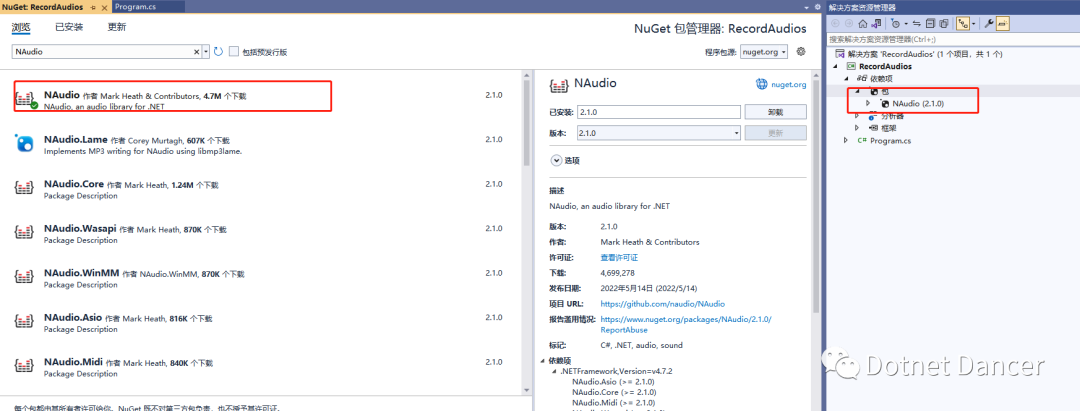Image resolution: width=1080 pixels, height=411 pixels.
Task: Open Properties wrench icon in Solution Explorer
Action: click(989, 23)
